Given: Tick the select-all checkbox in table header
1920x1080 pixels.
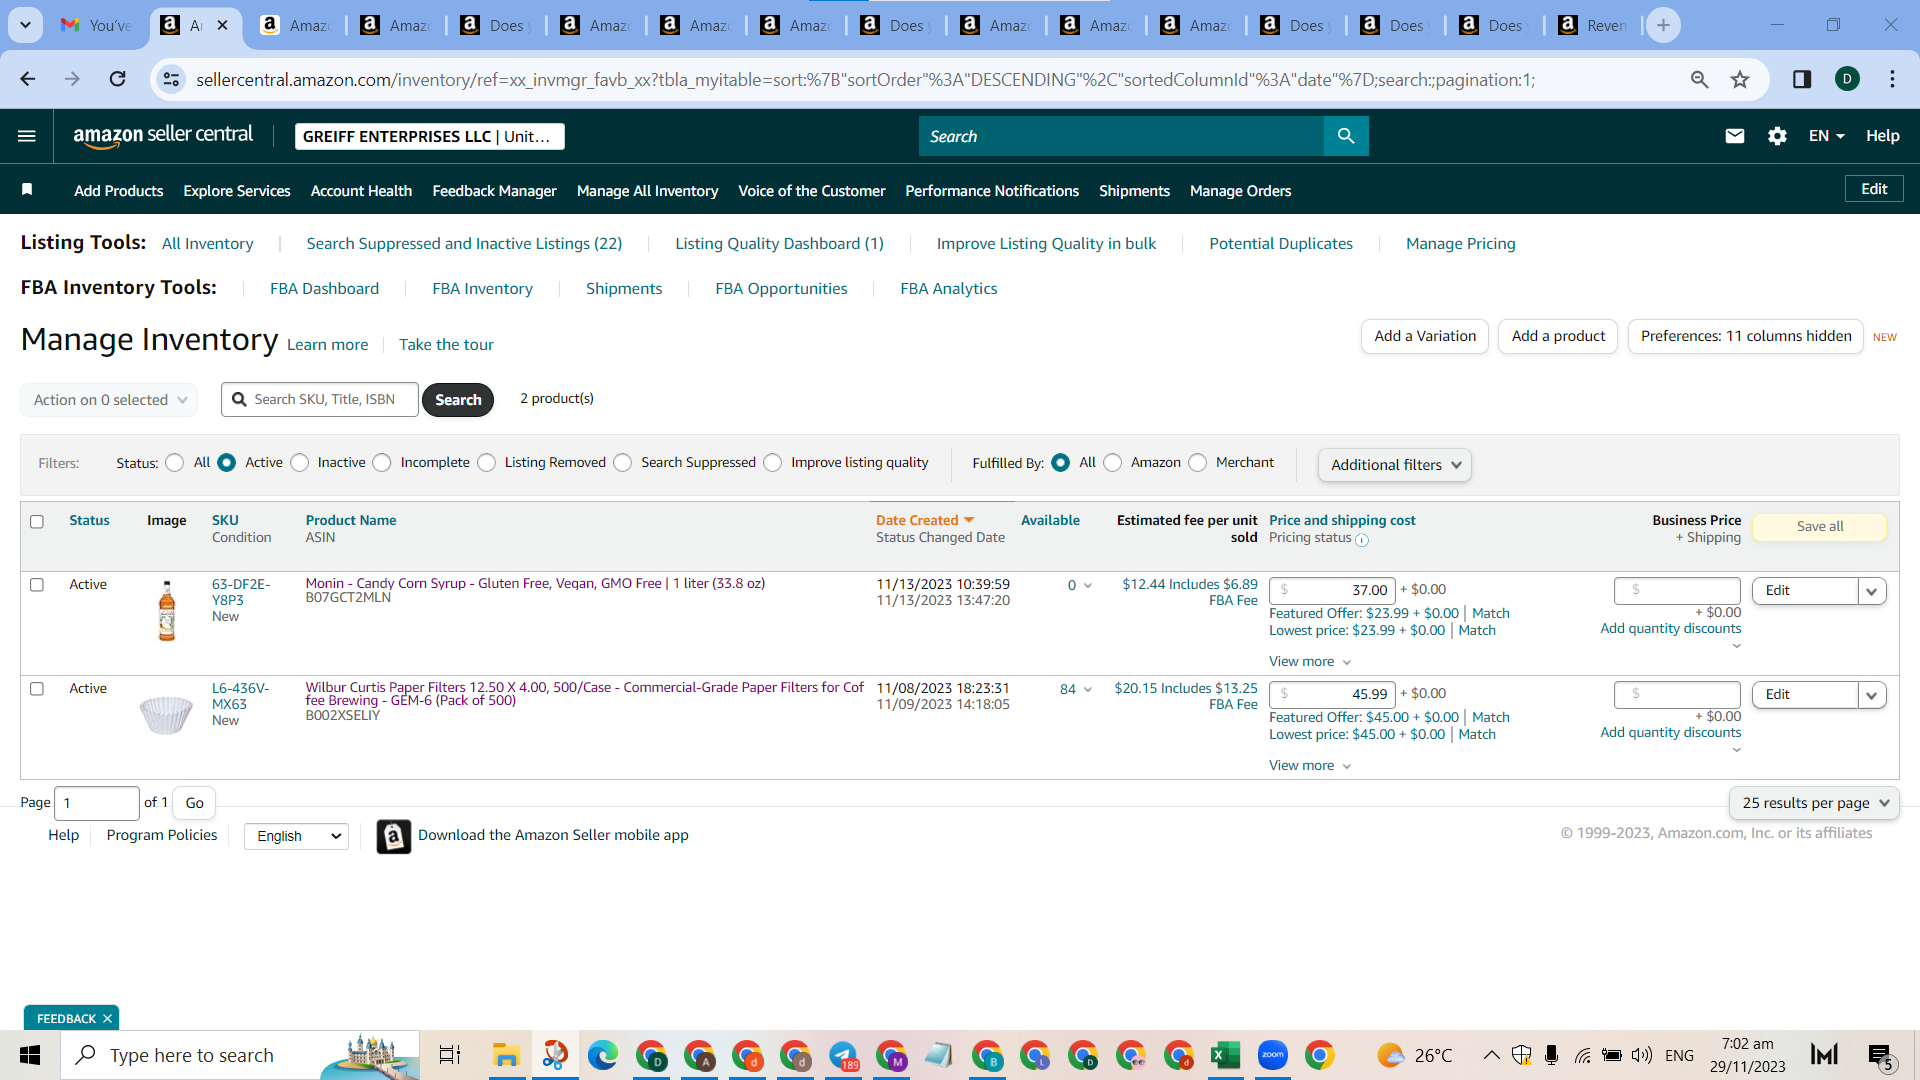Looking at the screenshot, I should [x=37, y=522].
